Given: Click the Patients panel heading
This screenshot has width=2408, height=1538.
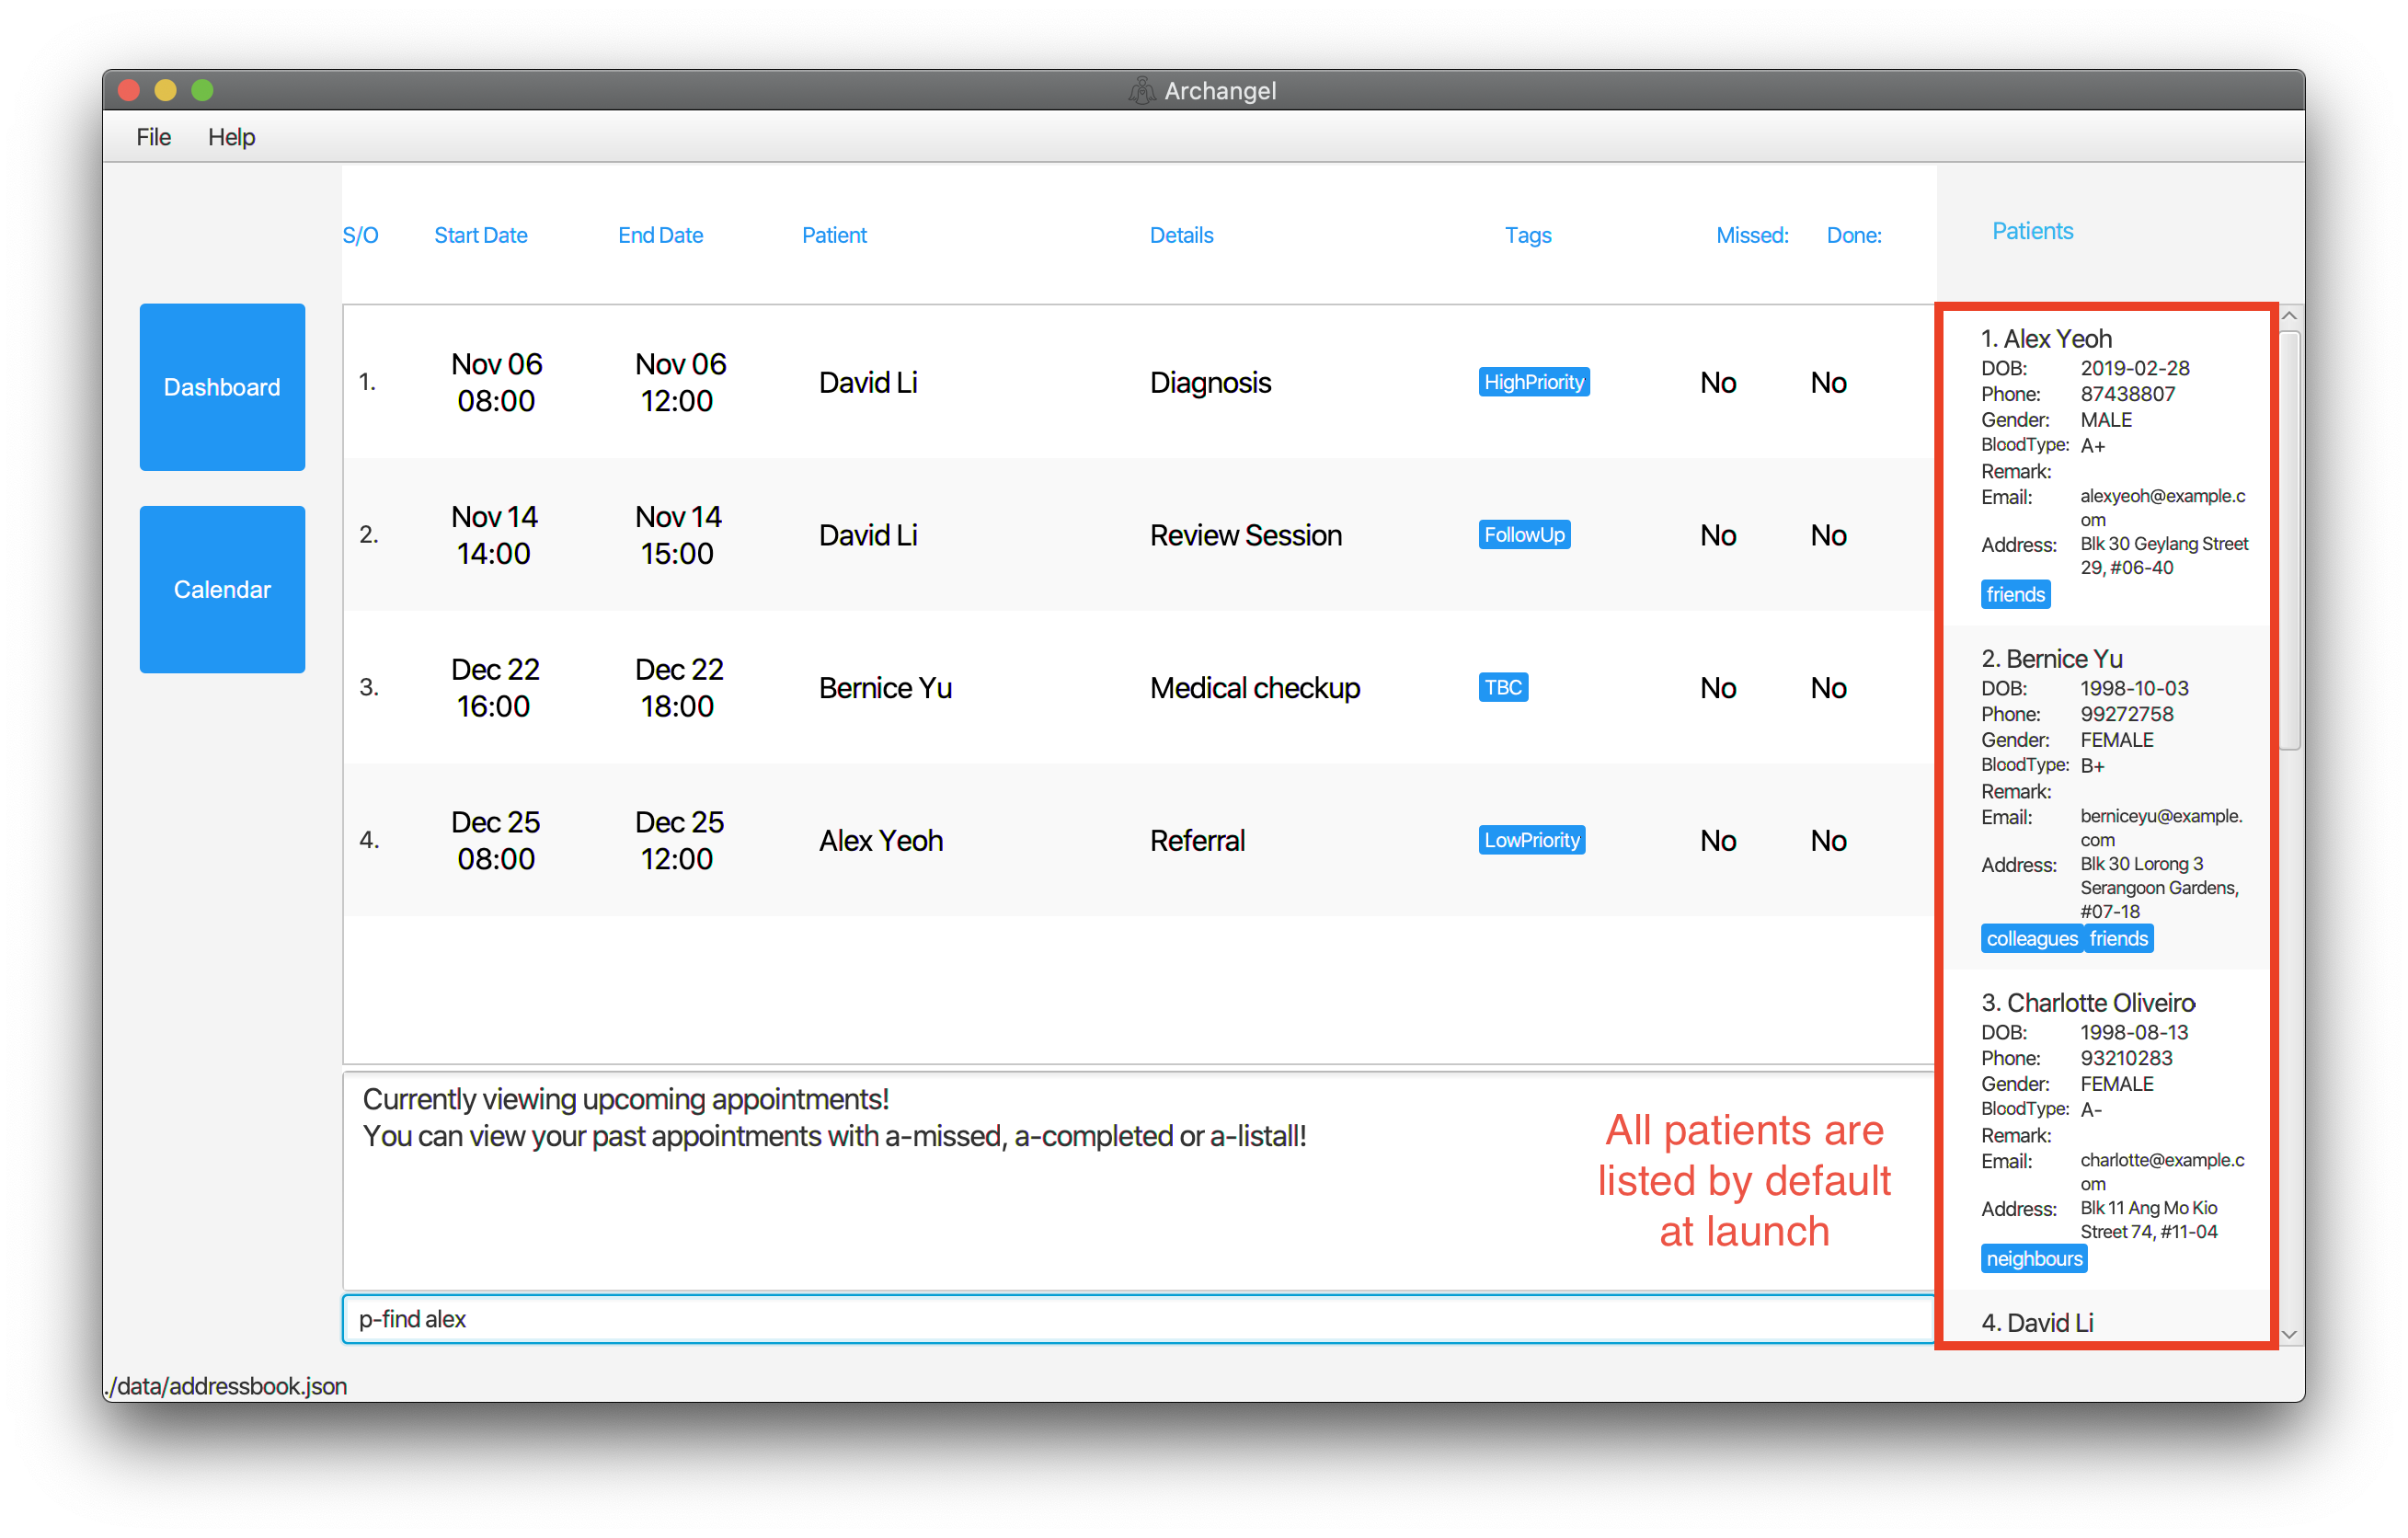Looking at the screenshot, I should coord(2032,231).
